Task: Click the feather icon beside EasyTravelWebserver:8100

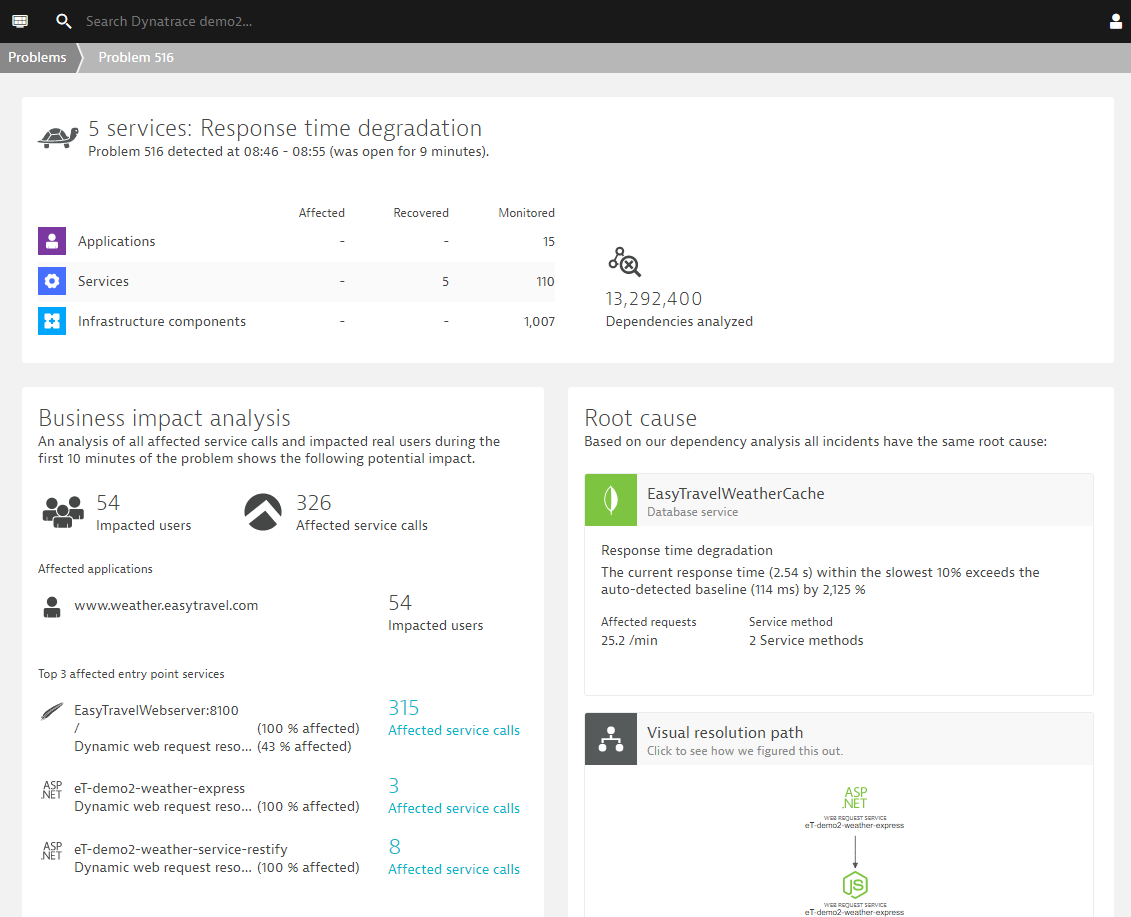Action: click(x=50, y=710)
